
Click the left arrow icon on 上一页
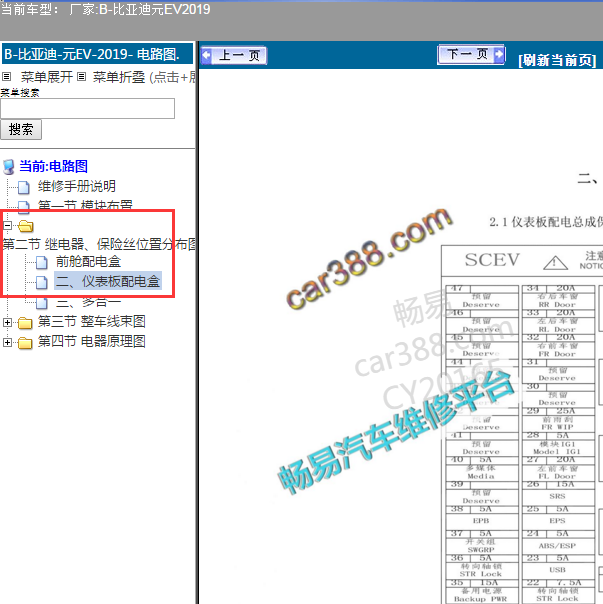pos(207,55)
